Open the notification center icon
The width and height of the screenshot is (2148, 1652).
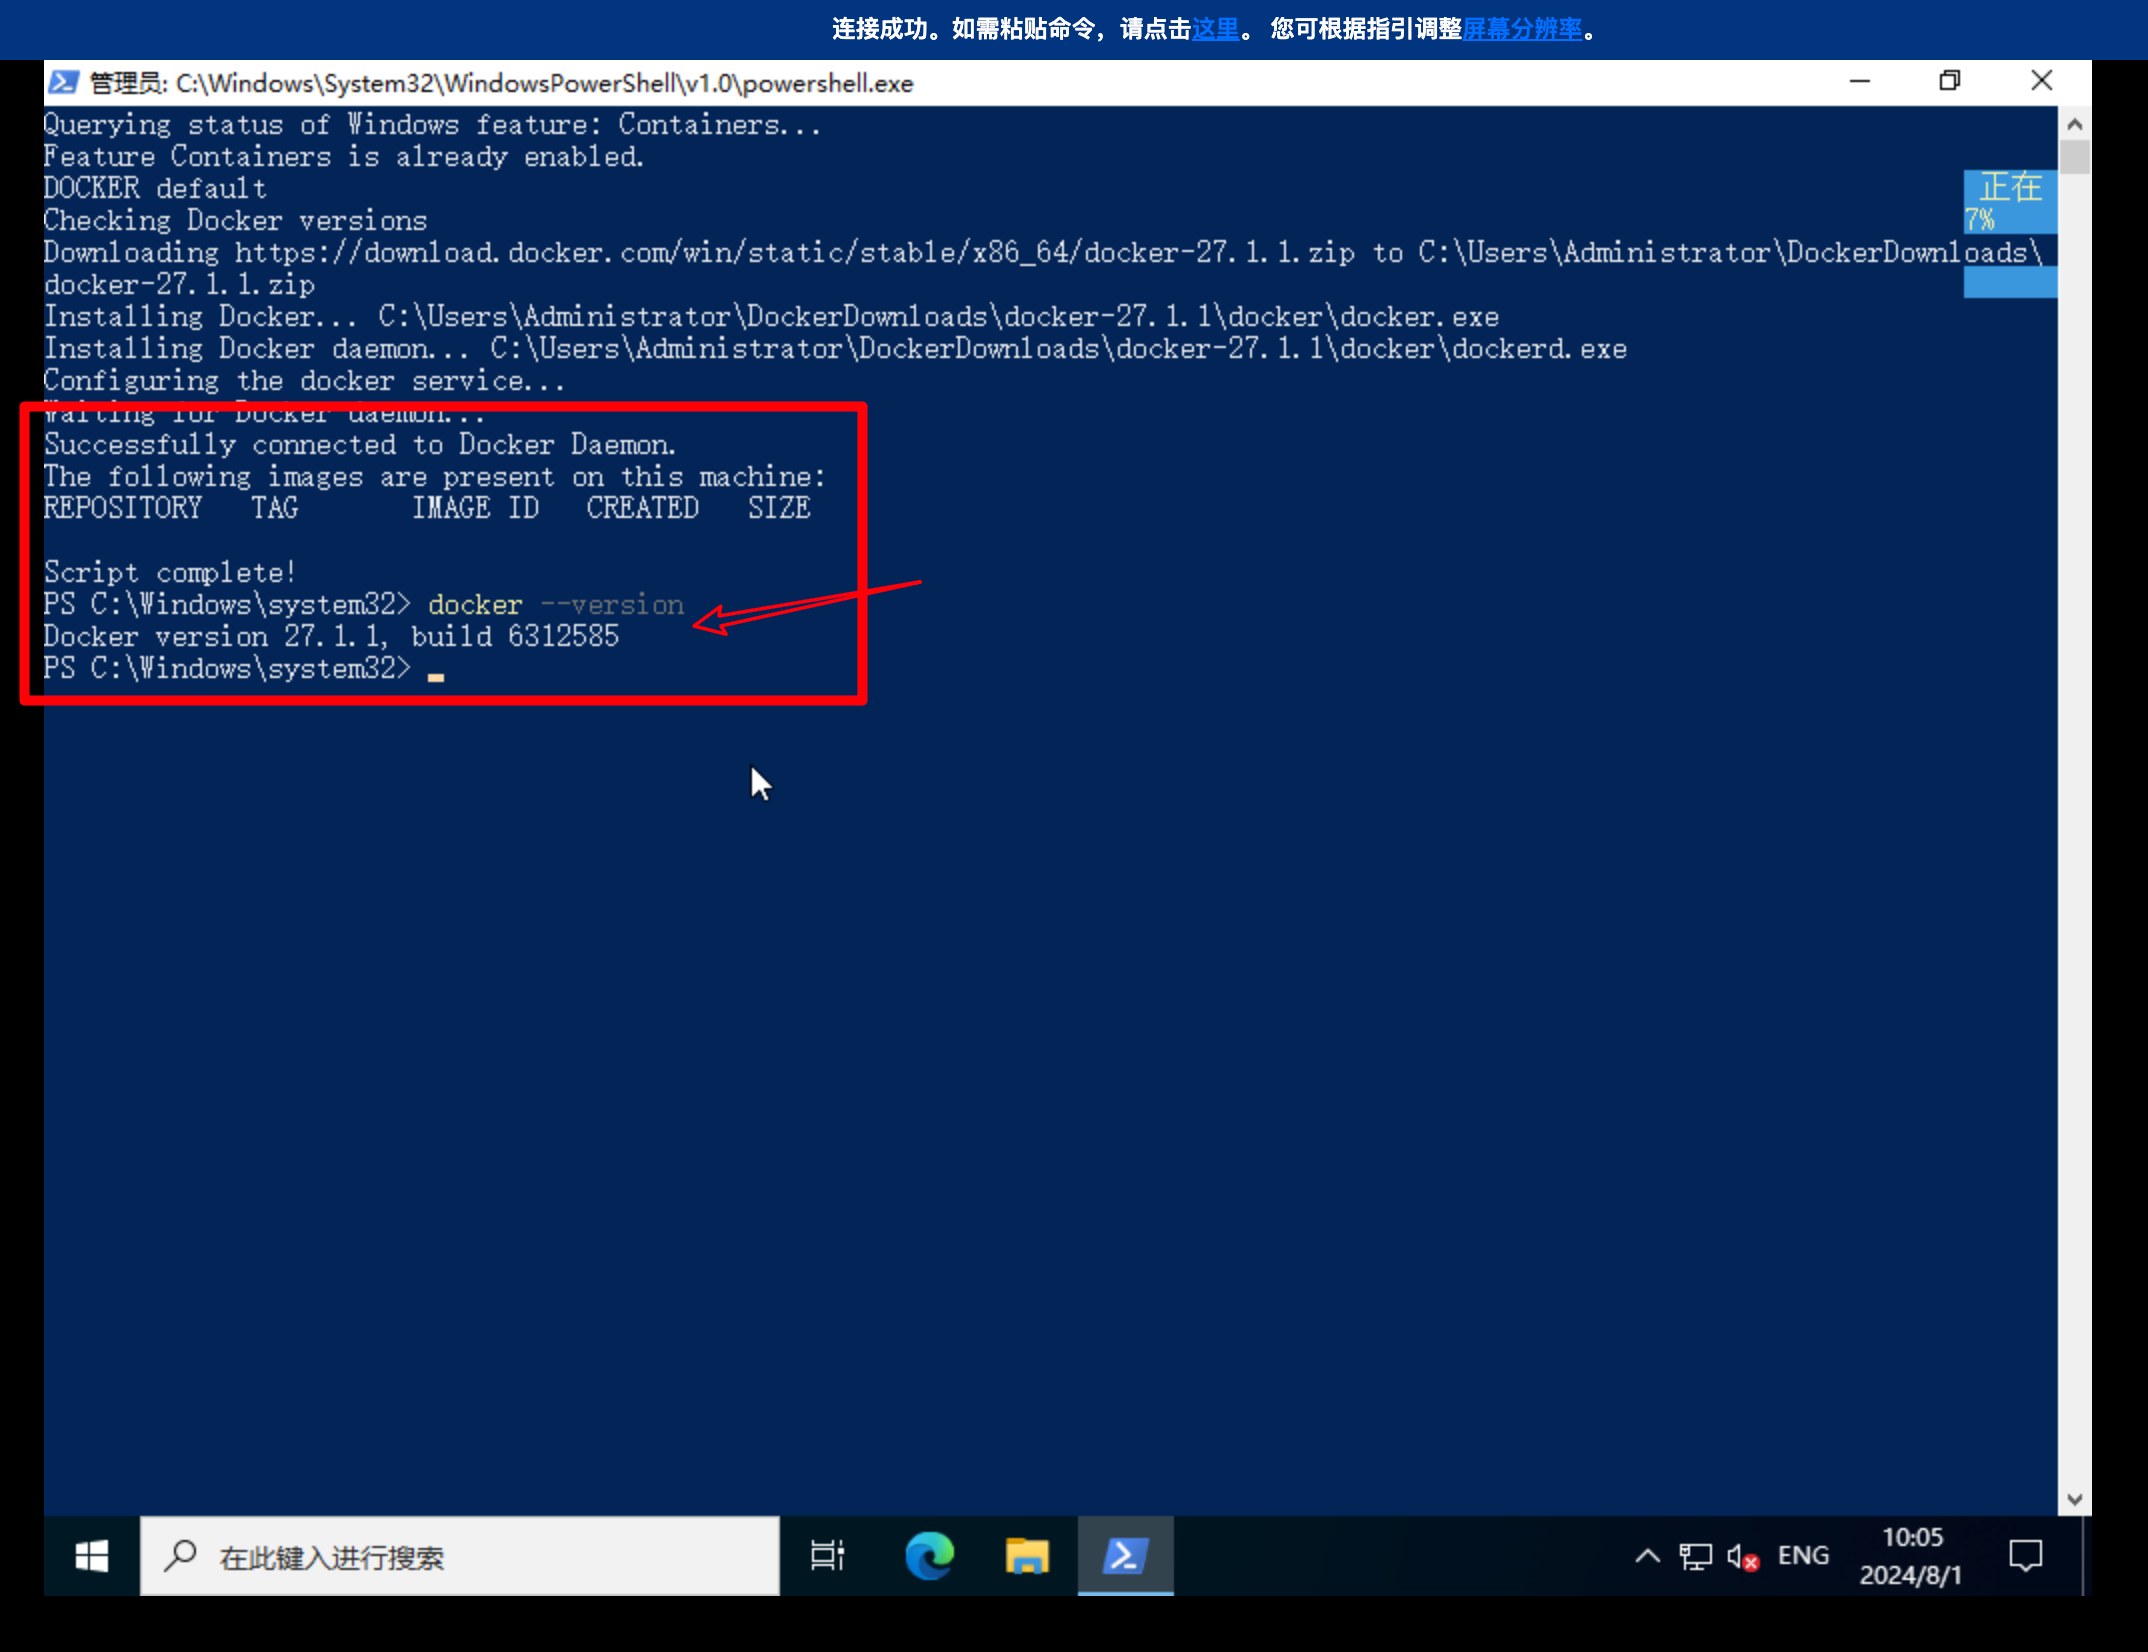[2026, 1556]
